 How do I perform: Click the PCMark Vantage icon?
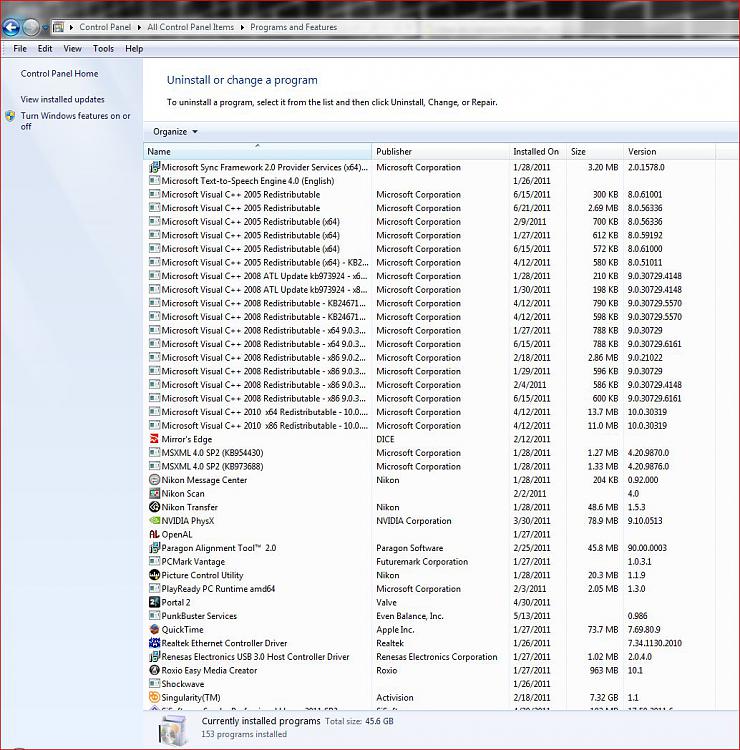[x=154, y=562]
